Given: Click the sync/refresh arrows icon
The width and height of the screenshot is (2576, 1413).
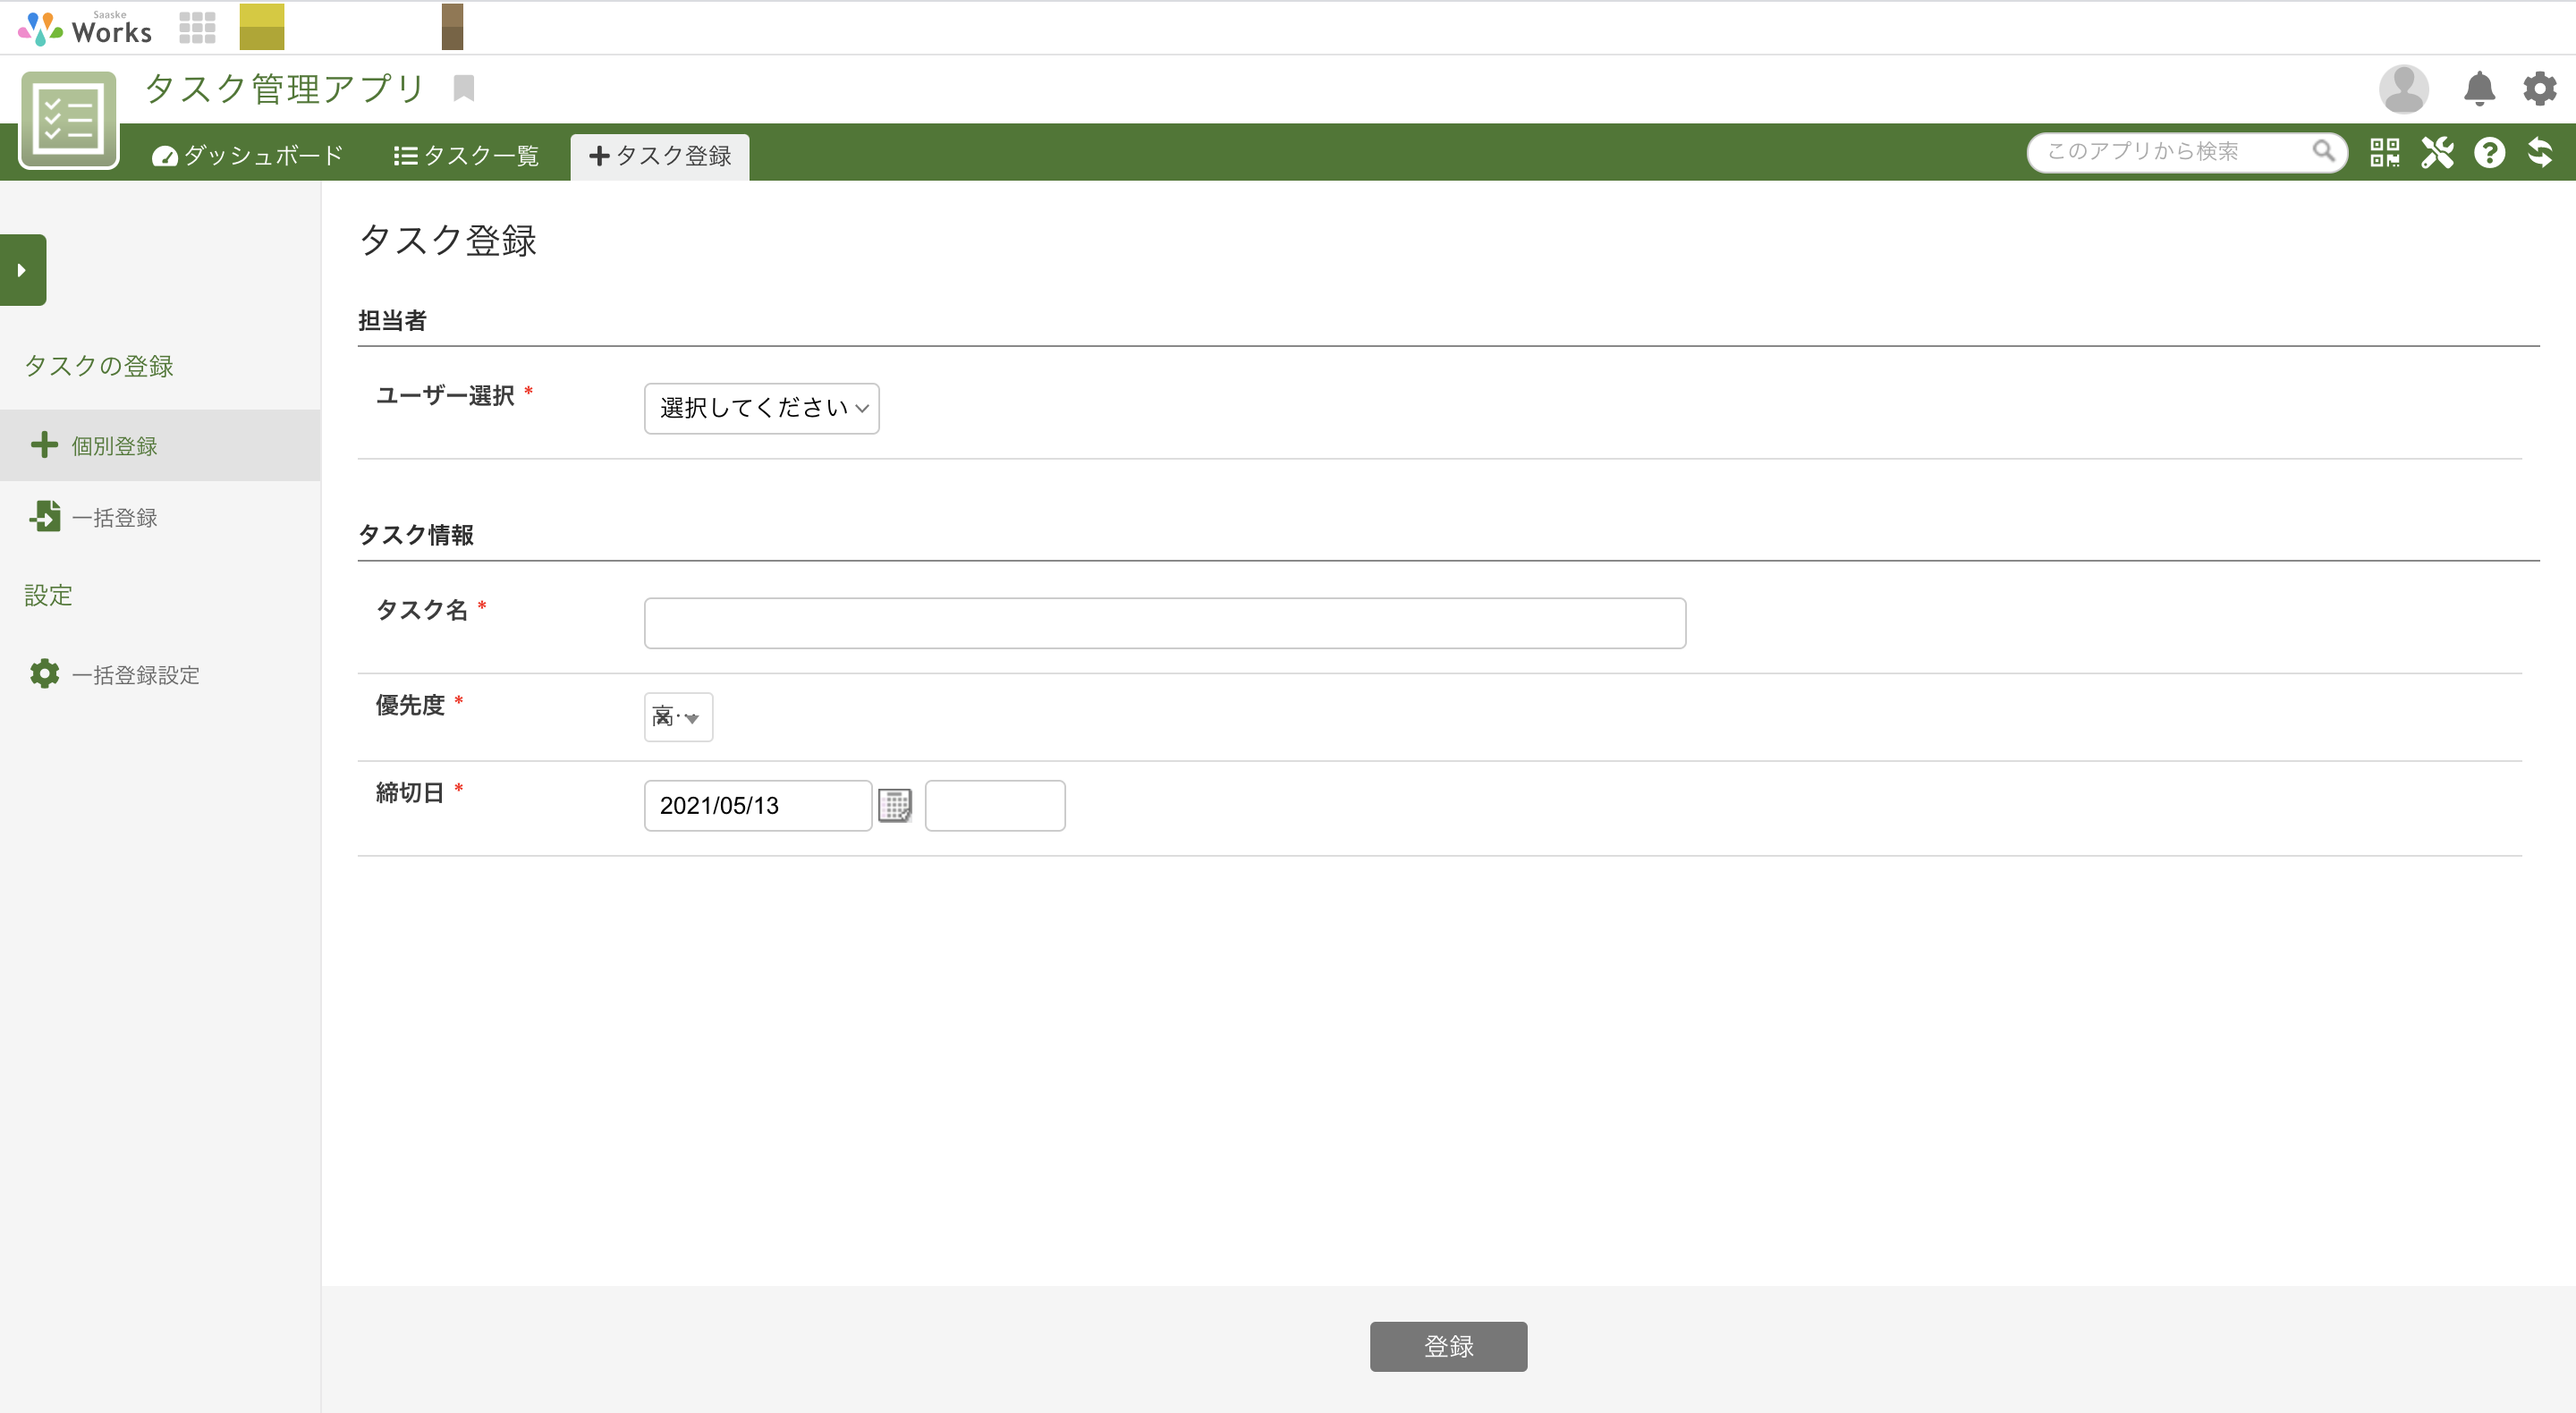Looking at the screenshot, I should click(2543, 152).
